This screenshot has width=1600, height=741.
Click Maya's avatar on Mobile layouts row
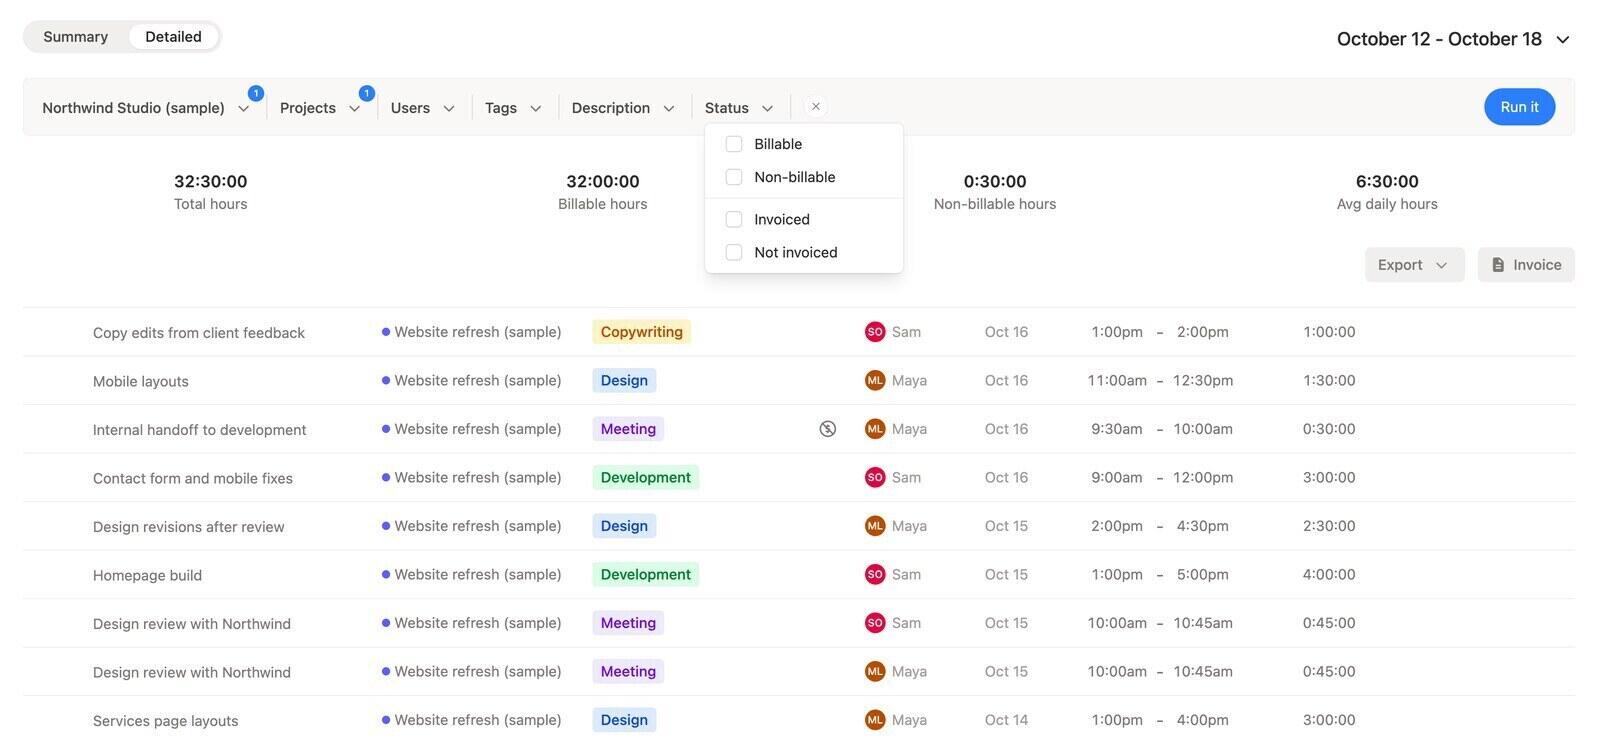[875, 380]
